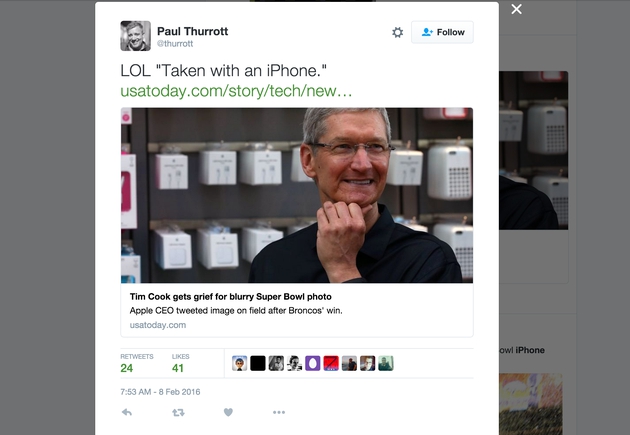Follow Paul Thurrott
The height and width of the screenshot is (435, 630).
coord(442,32)
